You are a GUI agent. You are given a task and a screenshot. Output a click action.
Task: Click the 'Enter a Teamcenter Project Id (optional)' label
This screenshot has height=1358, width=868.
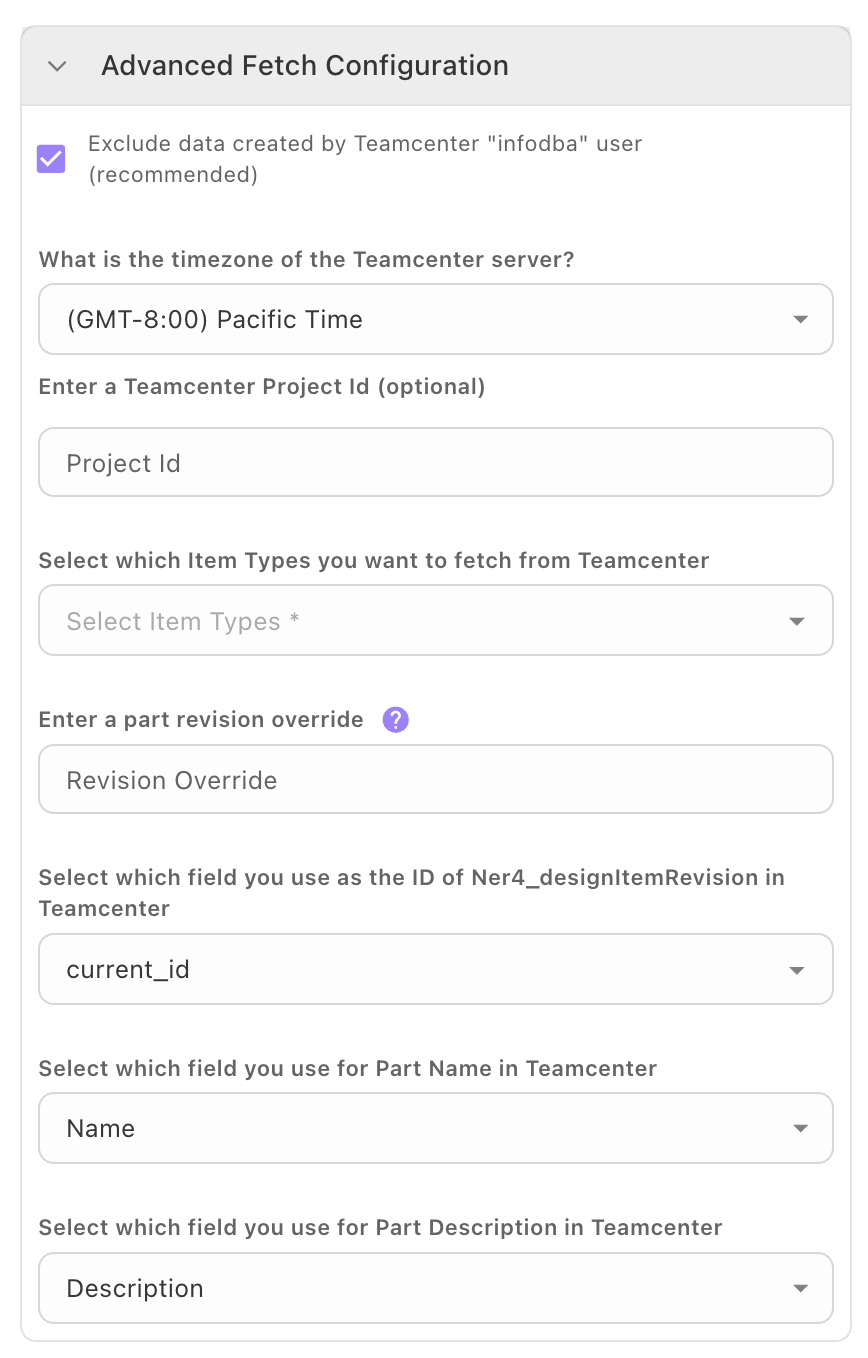(x=262, y=387)
